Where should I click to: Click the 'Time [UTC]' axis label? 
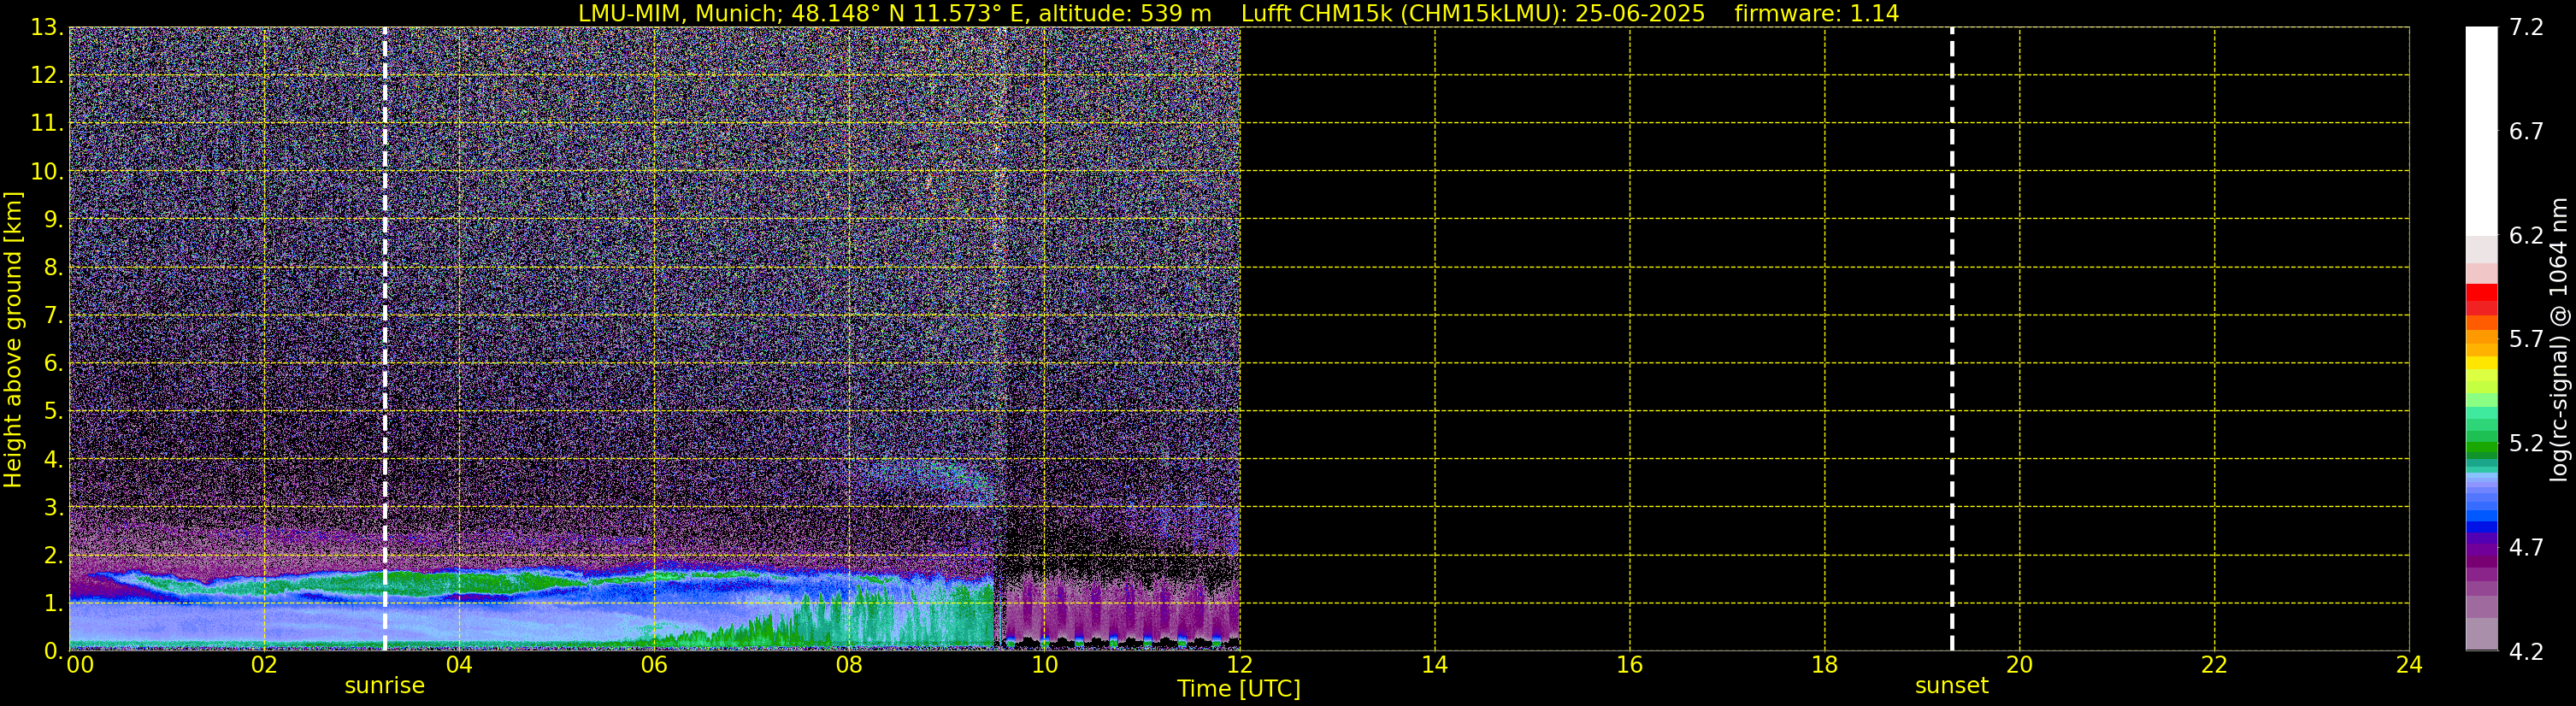pyautogui.click(x=1239, y=689)
